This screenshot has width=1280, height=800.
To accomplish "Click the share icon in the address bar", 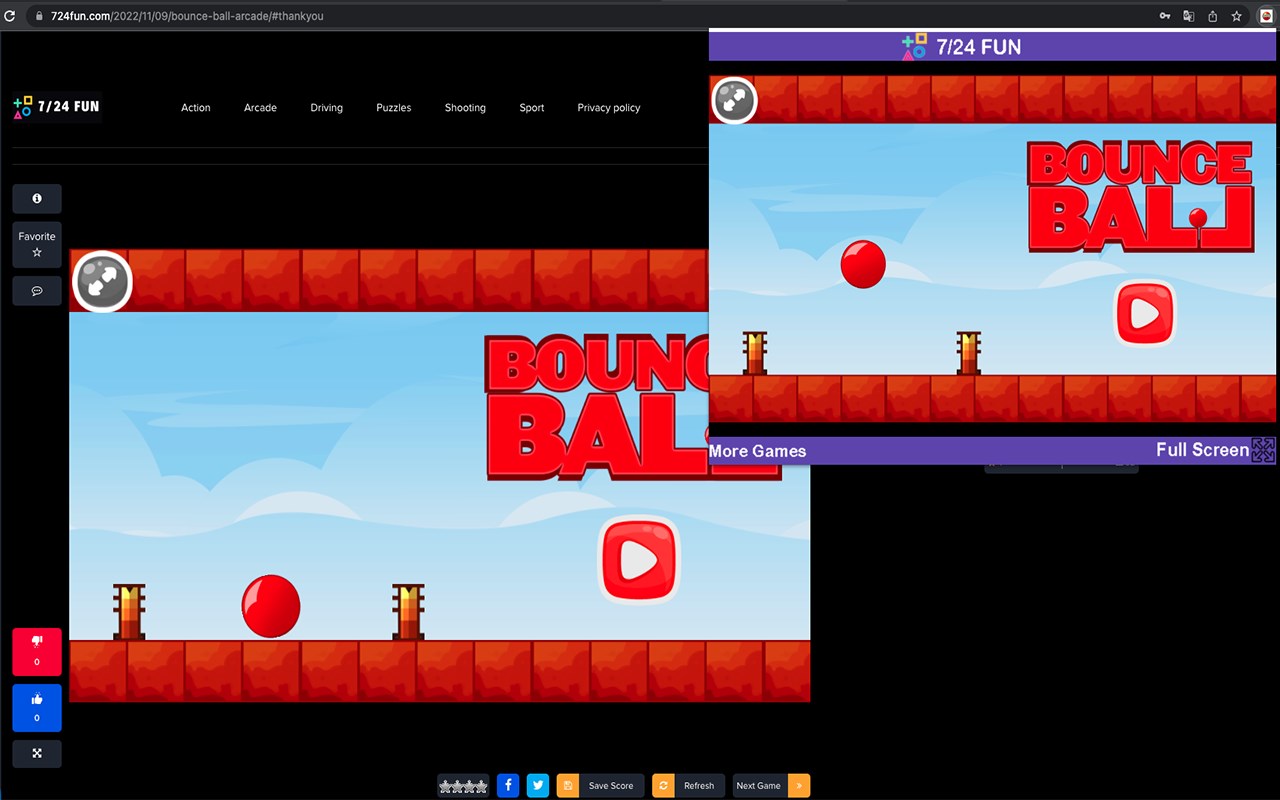I will pos(1213,16).
